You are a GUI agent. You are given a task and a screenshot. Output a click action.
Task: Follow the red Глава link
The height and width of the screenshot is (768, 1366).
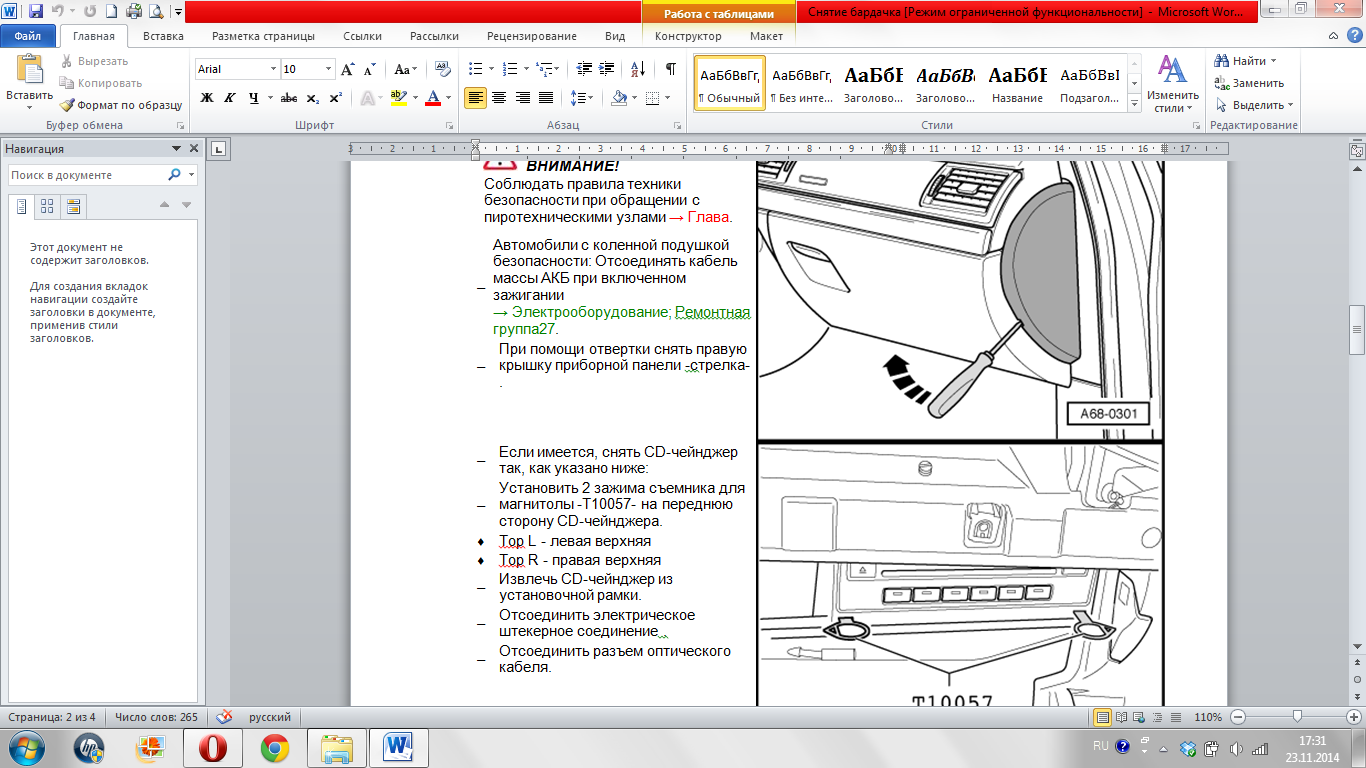tap(709, 217)
